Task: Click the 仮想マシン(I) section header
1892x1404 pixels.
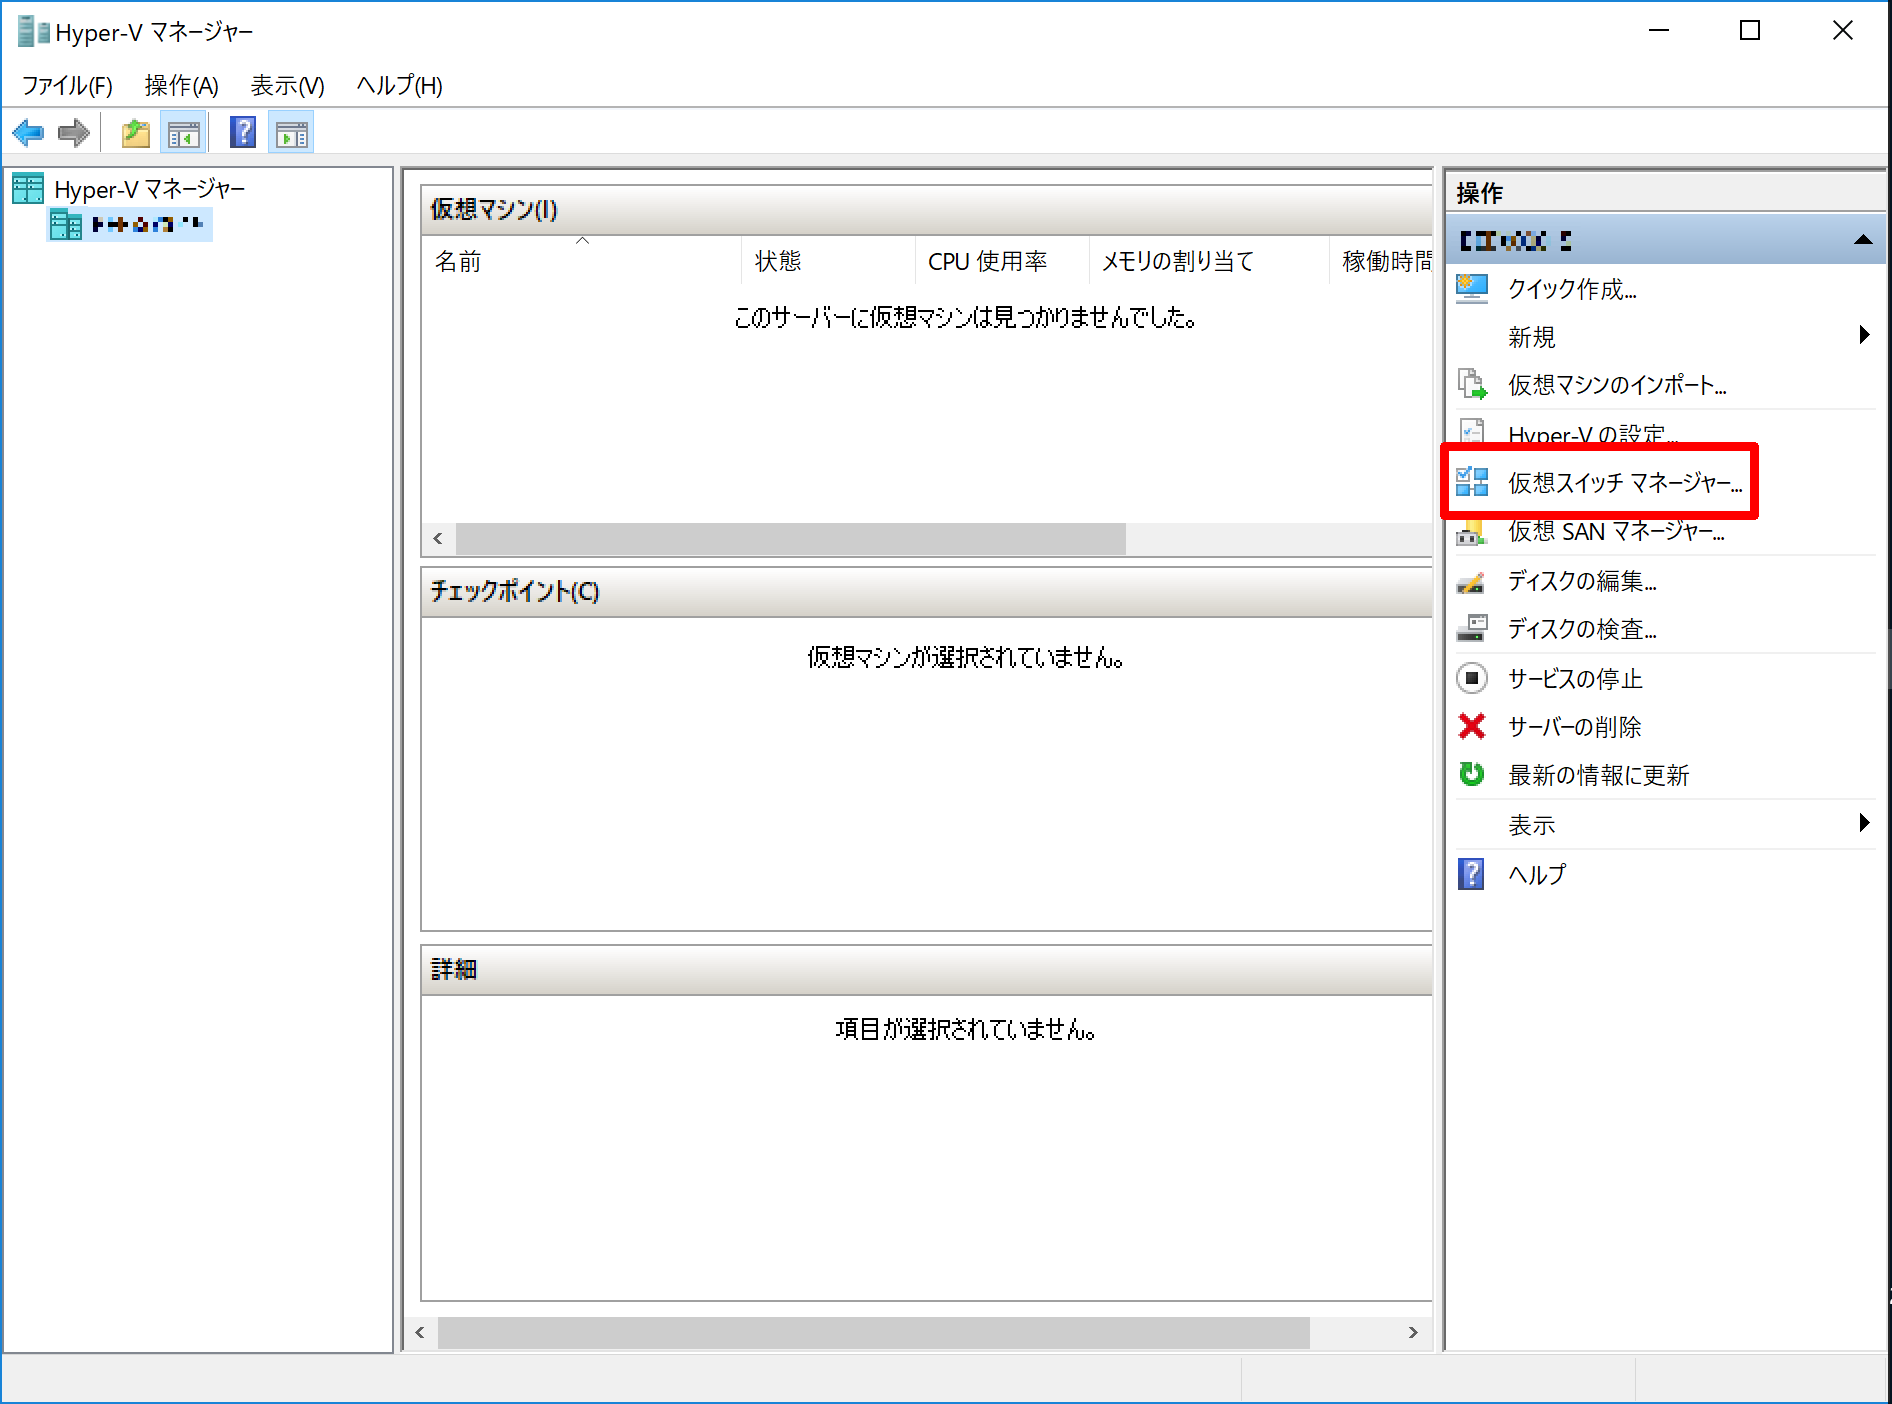Action: [x=927, y=210]
